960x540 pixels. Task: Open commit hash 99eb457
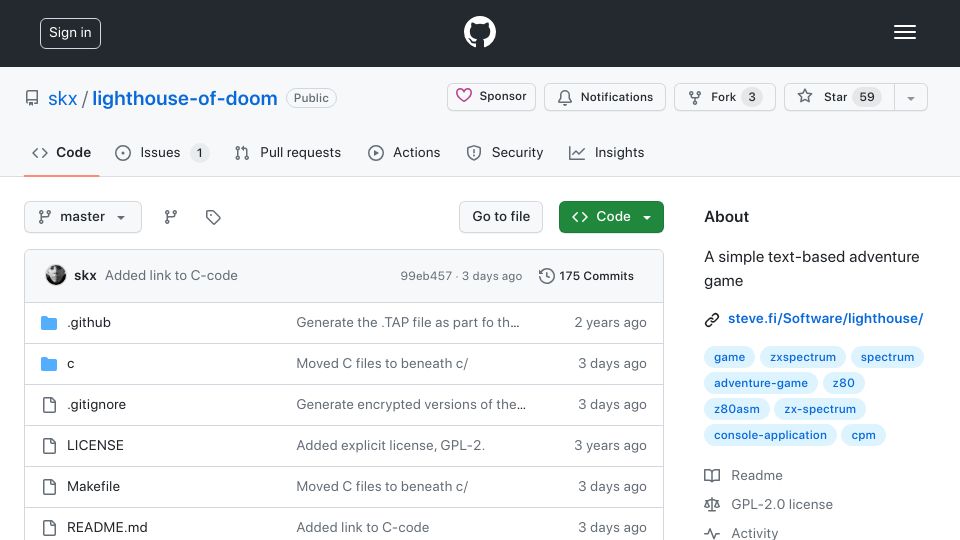pos(426,276)
